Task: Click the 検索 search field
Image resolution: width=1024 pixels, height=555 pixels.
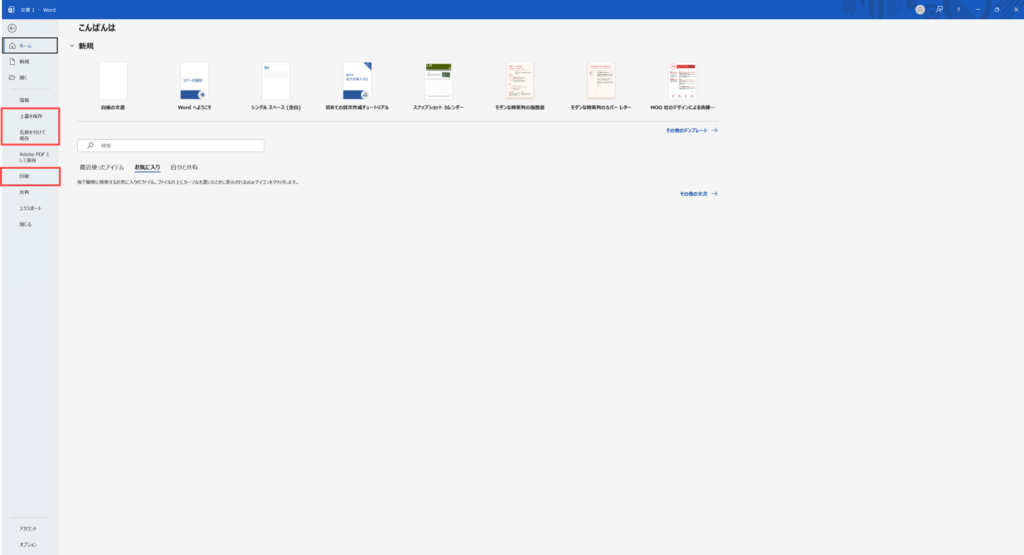Action: click(171, 145)
